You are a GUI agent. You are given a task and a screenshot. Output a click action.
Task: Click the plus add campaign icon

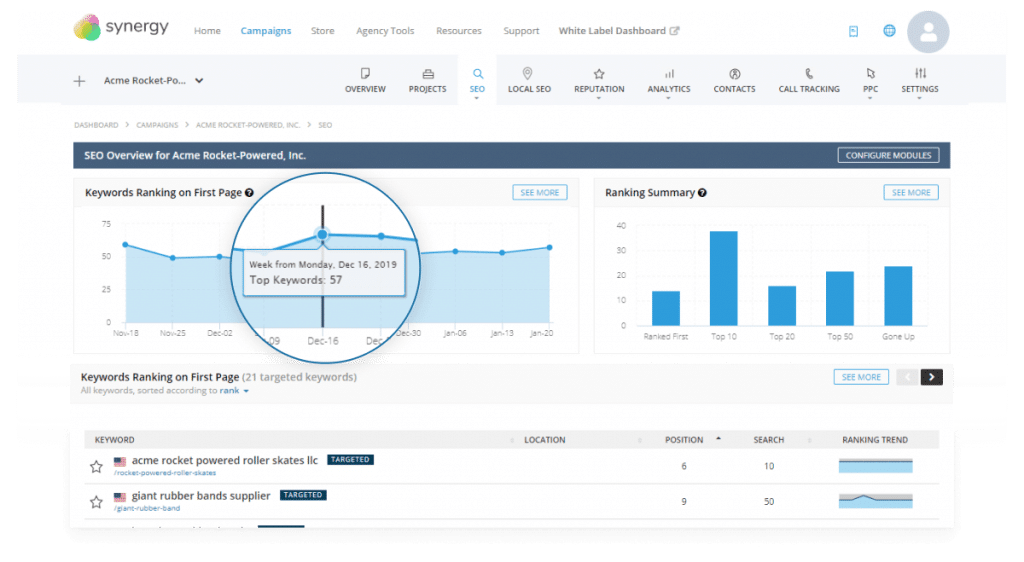pyautogui.click(x=79, y=81)
